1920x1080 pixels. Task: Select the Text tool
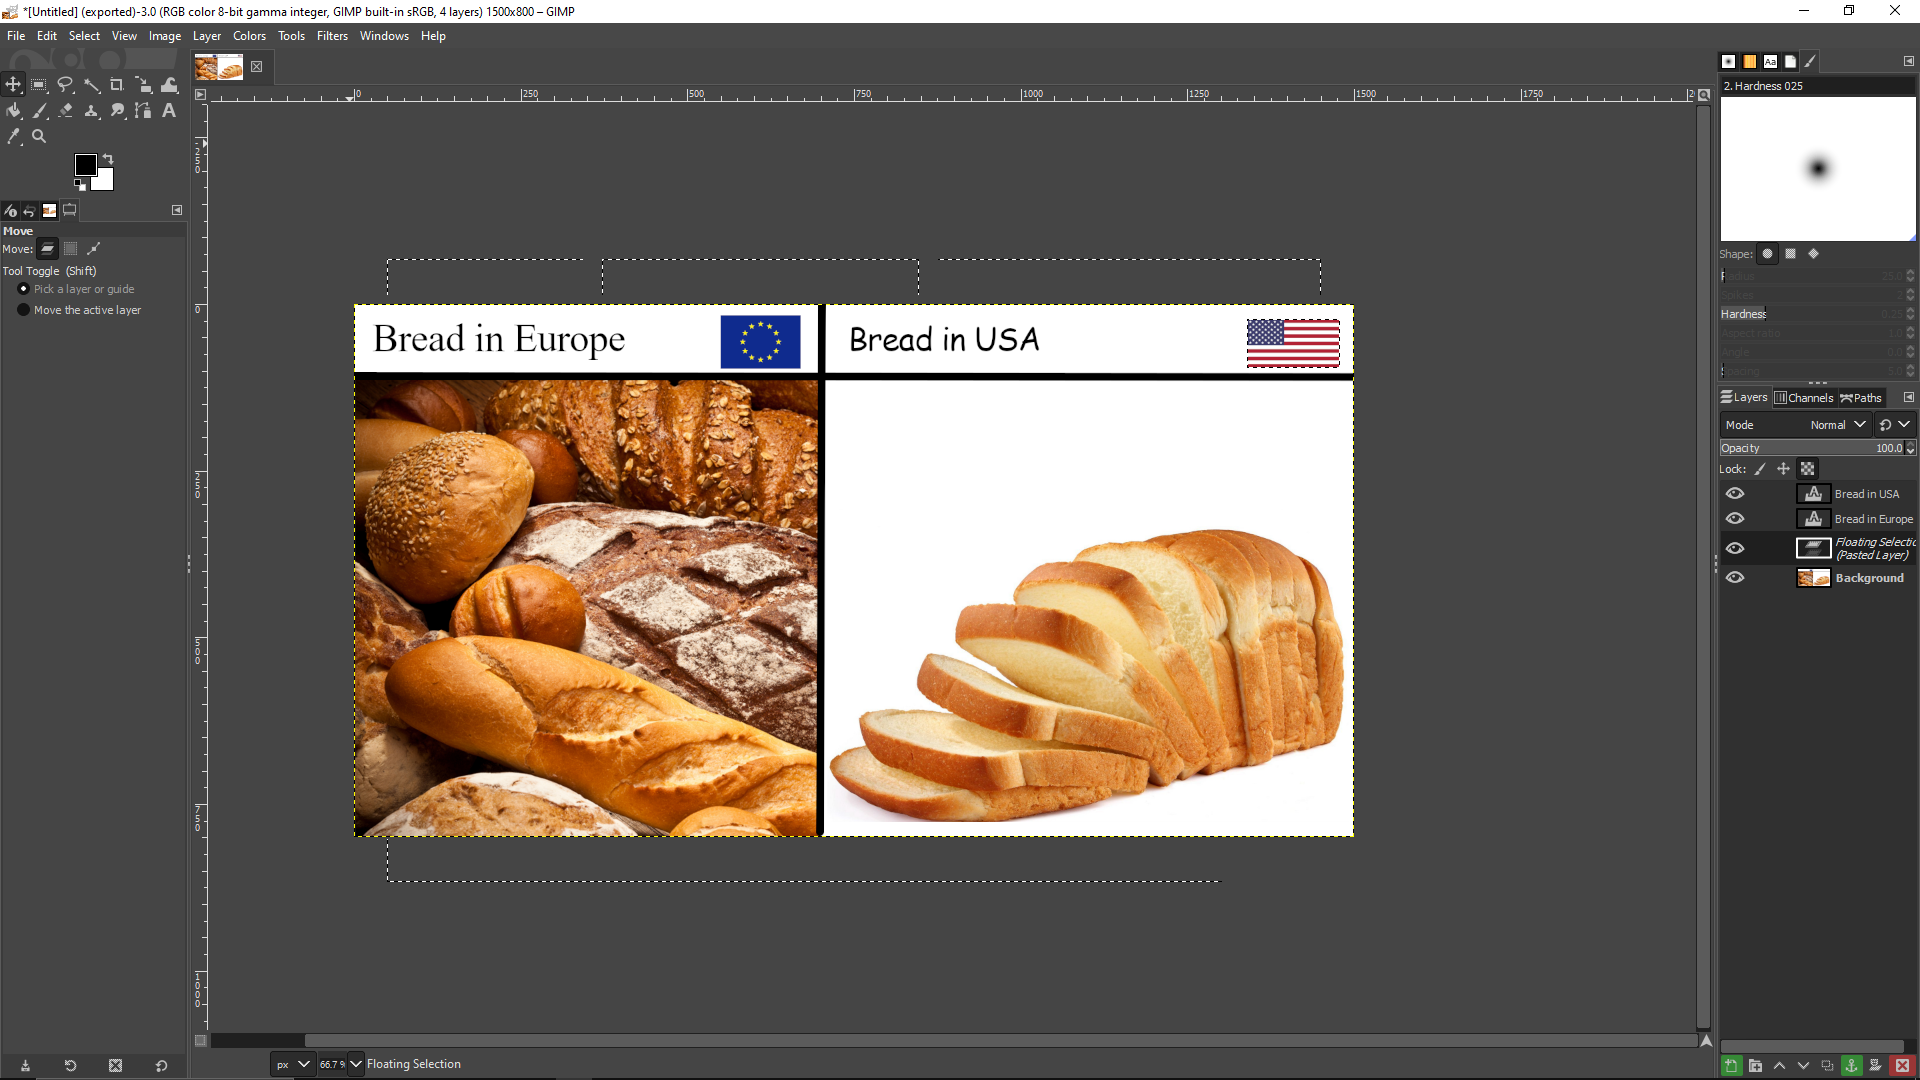[169, 111]
